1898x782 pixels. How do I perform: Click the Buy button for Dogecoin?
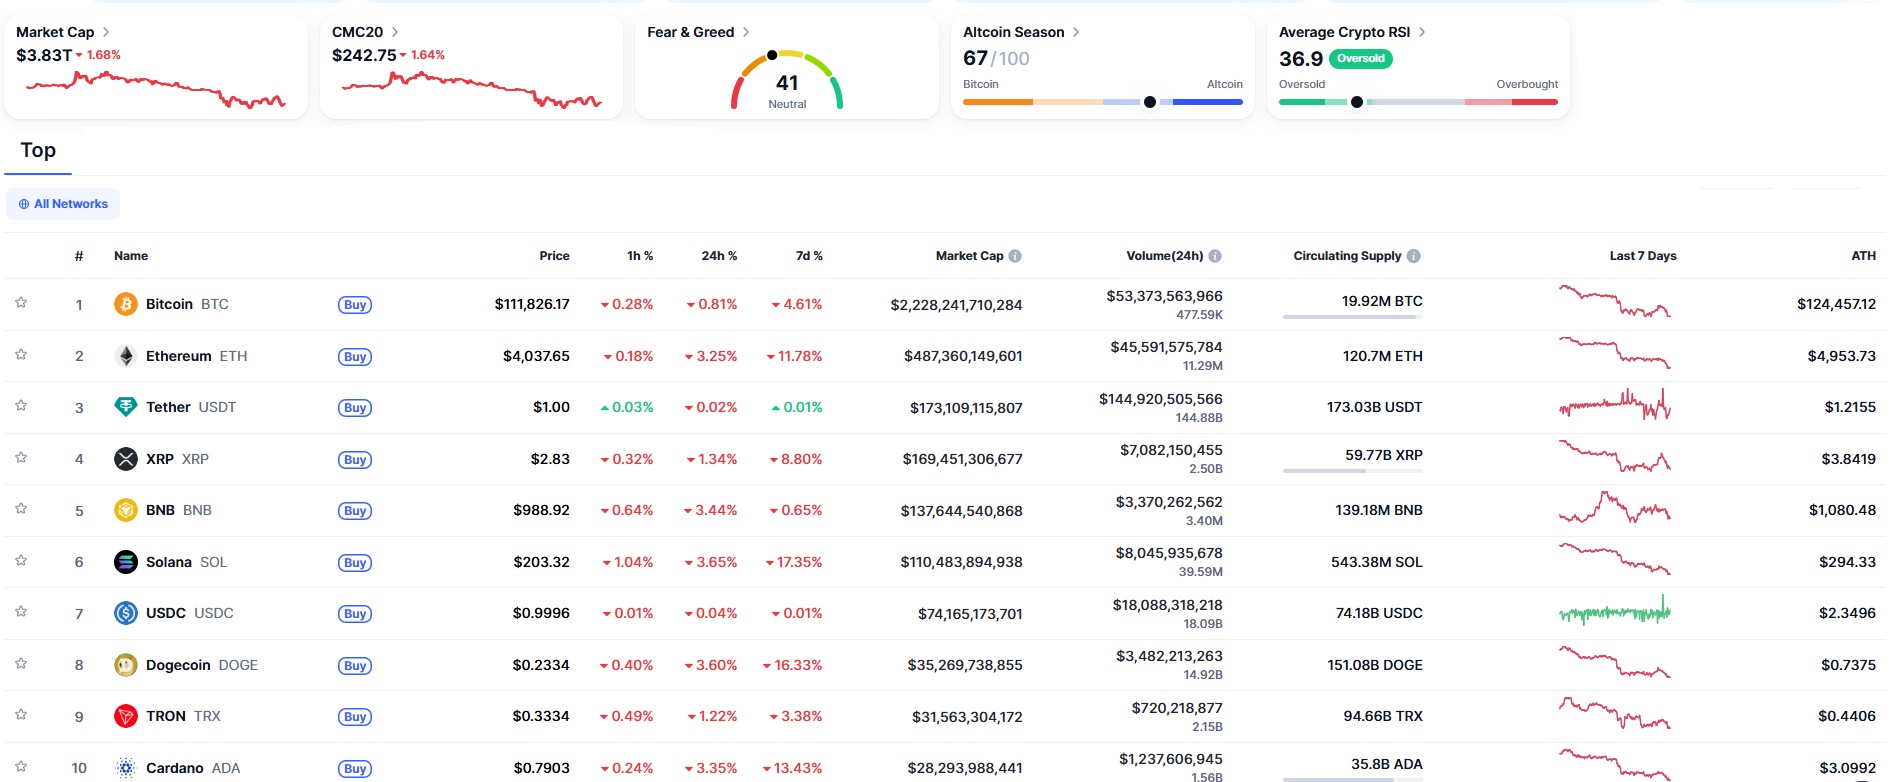(355, 666)
